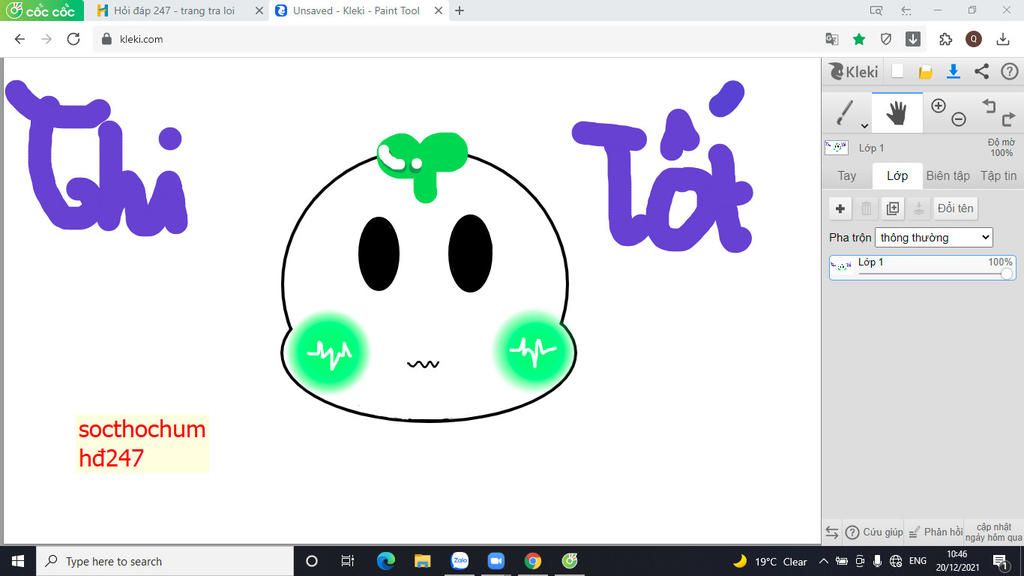Select the Unsaved - Kleki browser tab

[x=355, y=10]
